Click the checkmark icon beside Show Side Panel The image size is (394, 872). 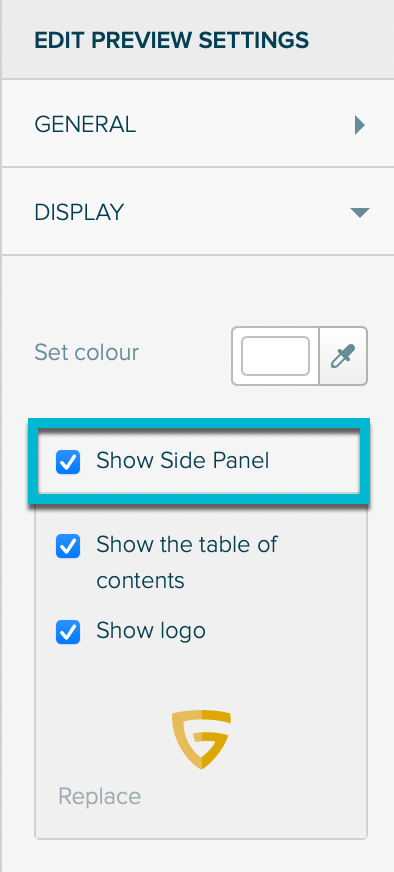pyautogui.click(x=68, y=462)
